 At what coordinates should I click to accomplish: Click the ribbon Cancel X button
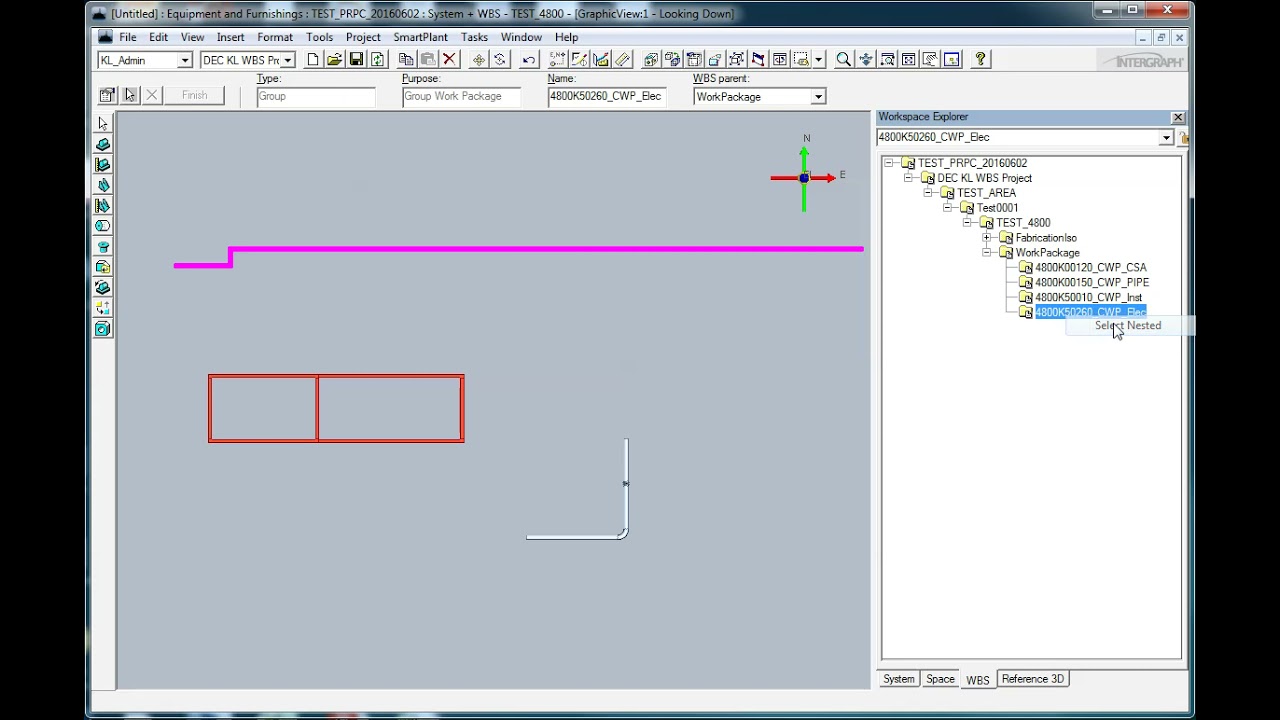[x=152, y=95]
